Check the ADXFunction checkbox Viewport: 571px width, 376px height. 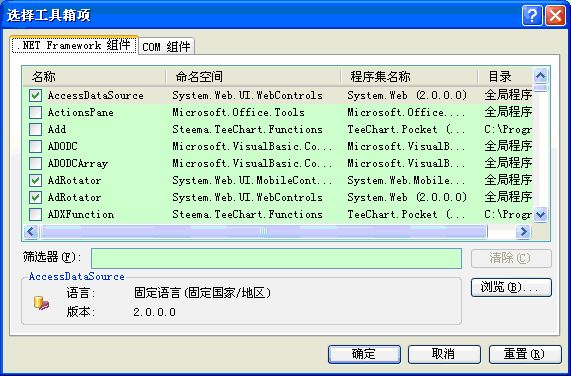(35, 214)
